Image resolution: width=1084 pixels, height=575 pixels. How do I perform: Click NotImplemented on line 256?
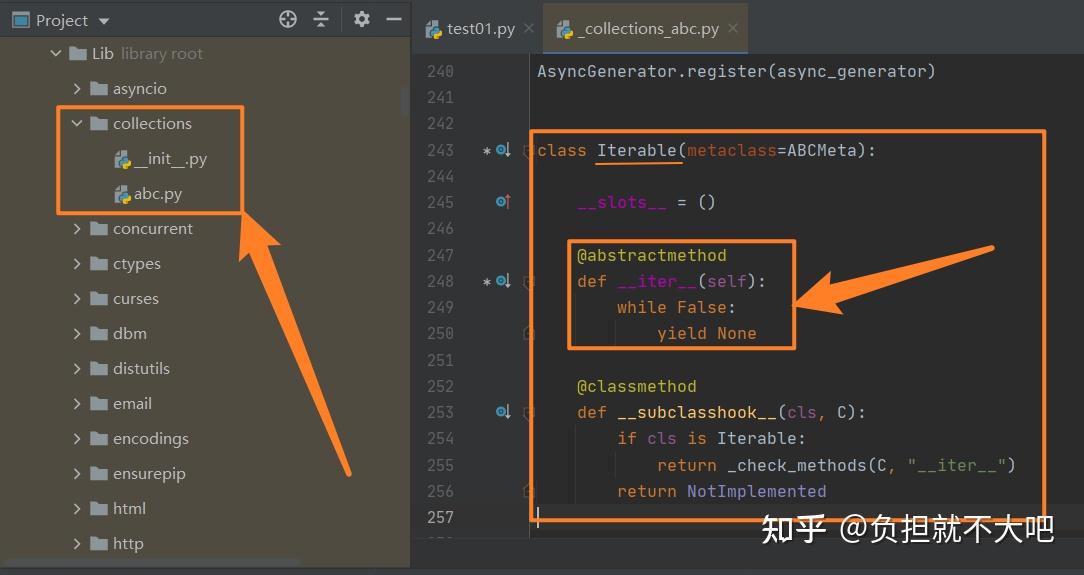pos(756,491)
